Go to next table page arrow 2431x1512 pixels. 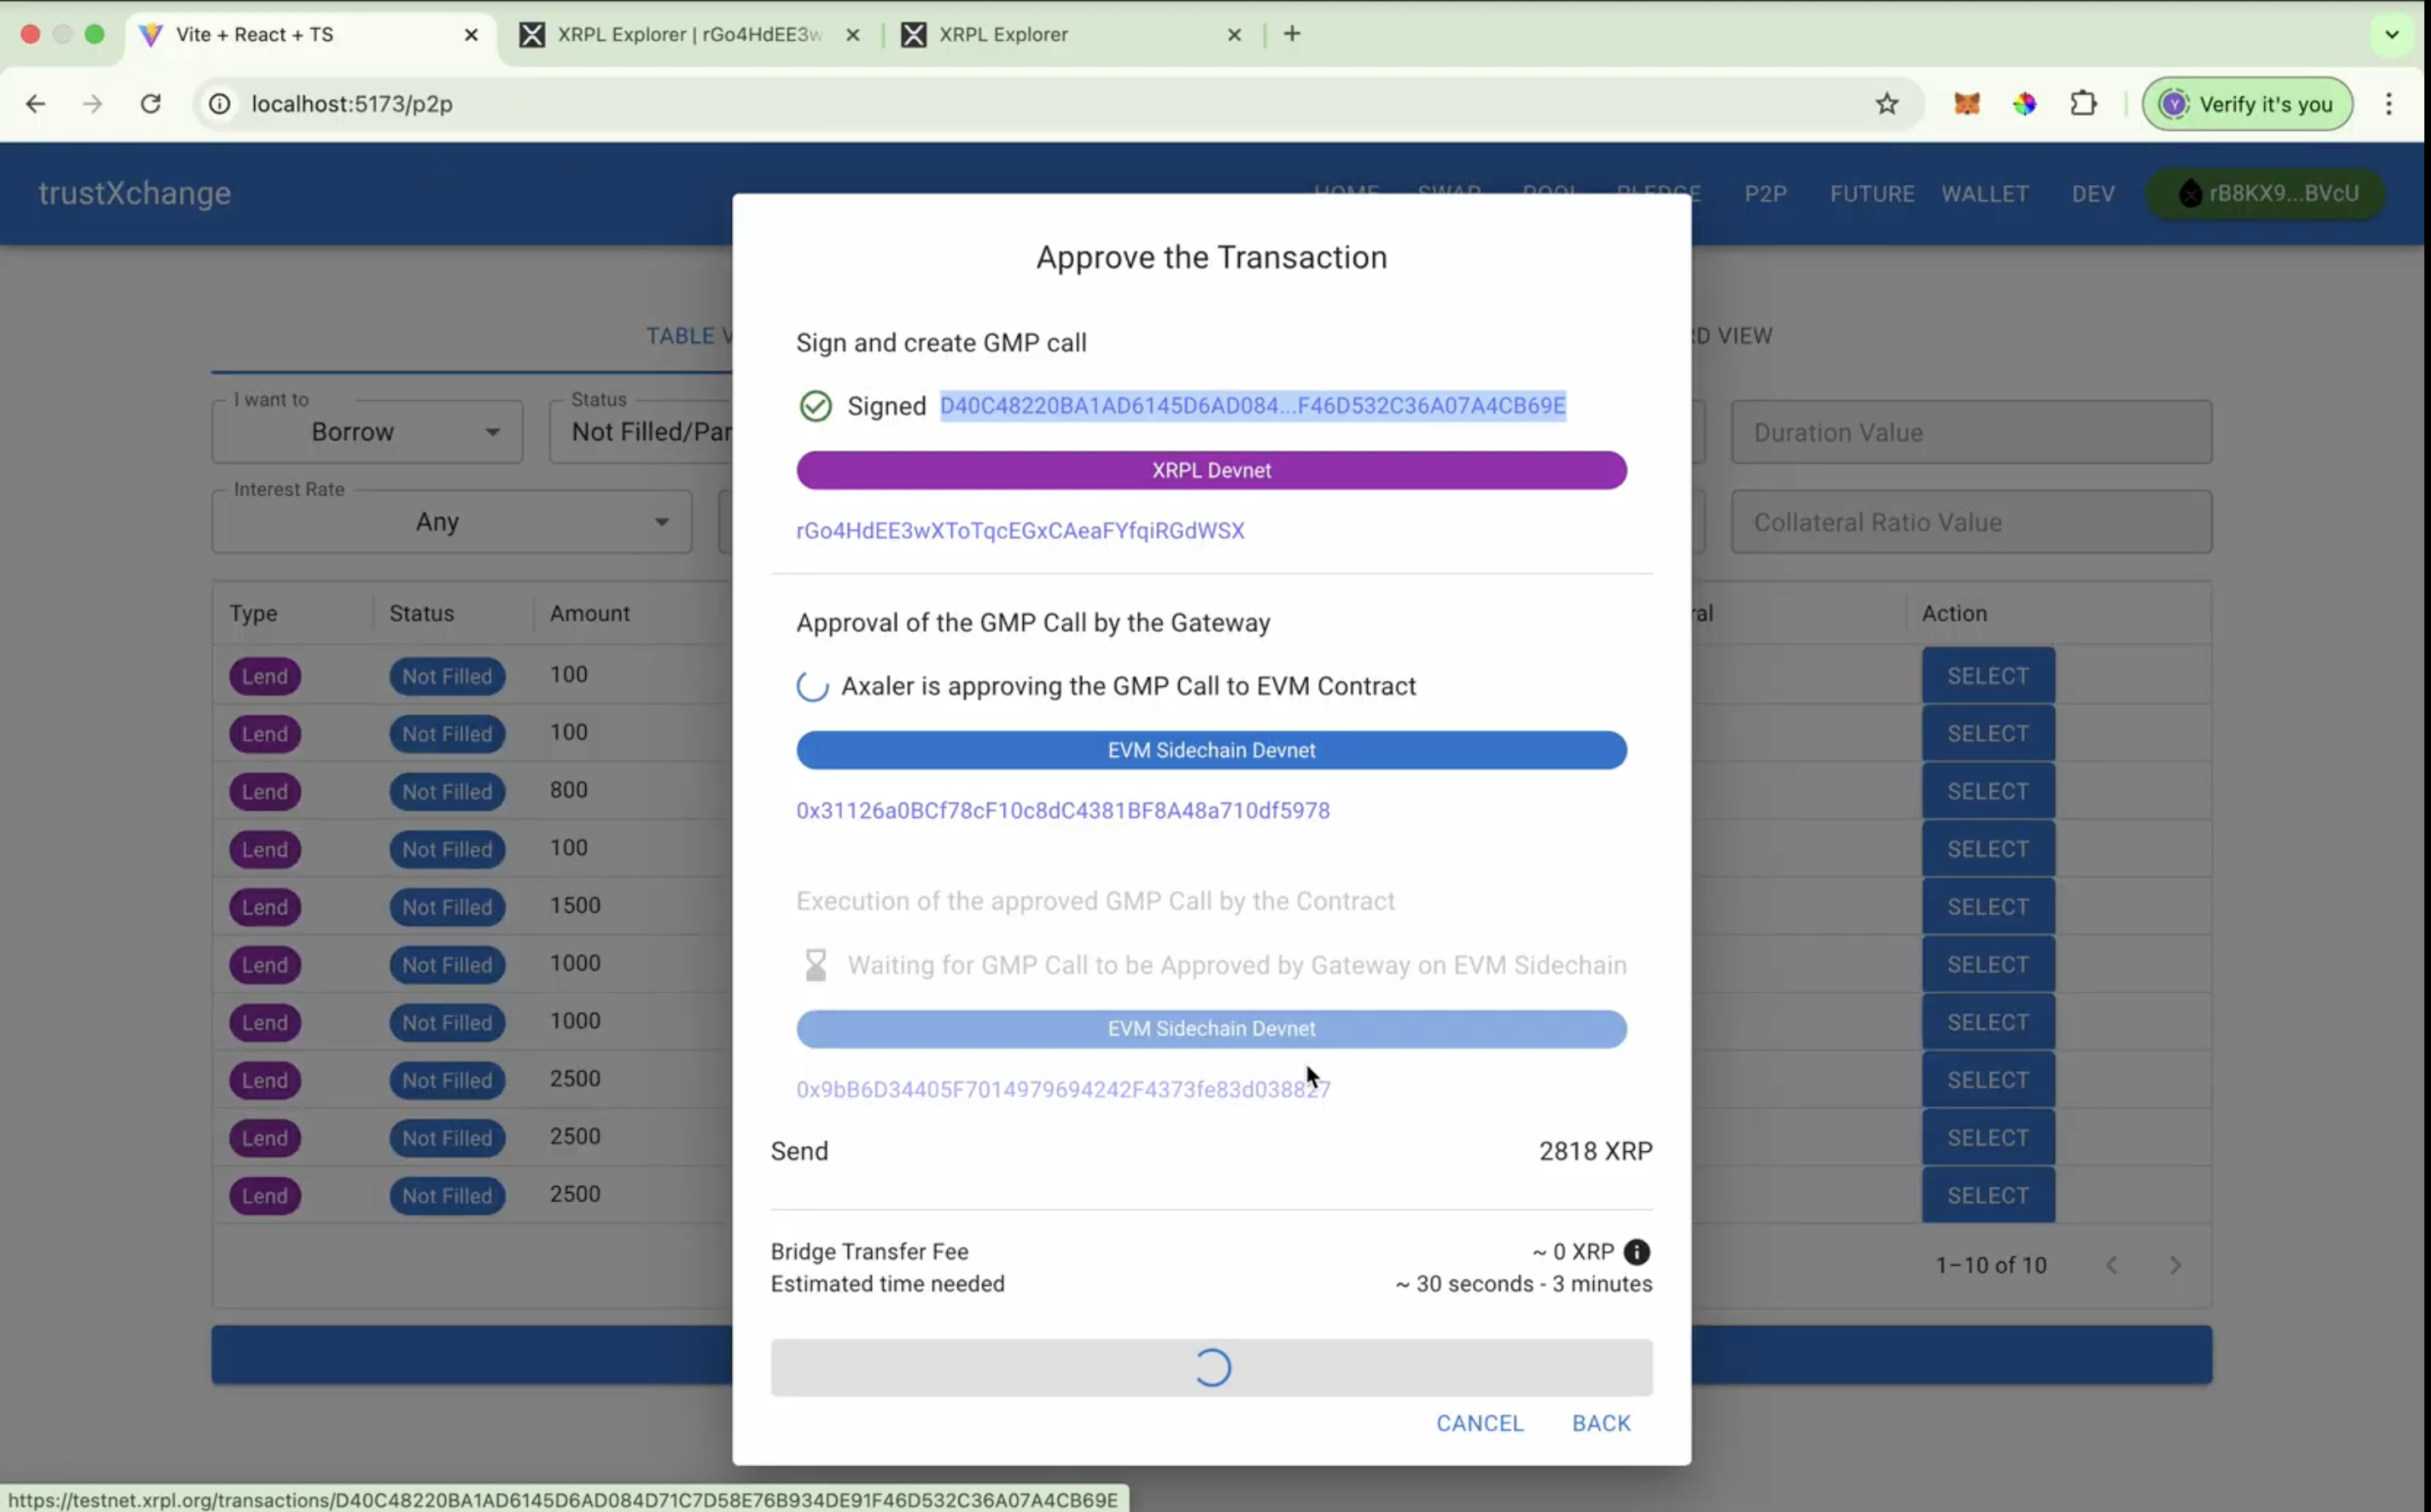point(2175,1265)
